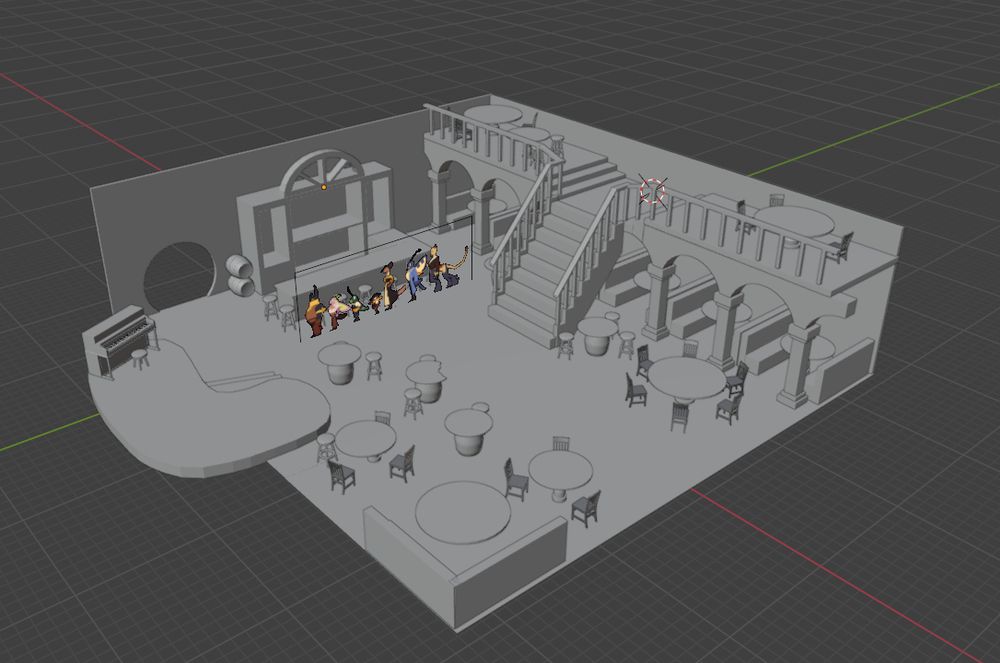Select the stool next to the piano

(x=140, y=359)
